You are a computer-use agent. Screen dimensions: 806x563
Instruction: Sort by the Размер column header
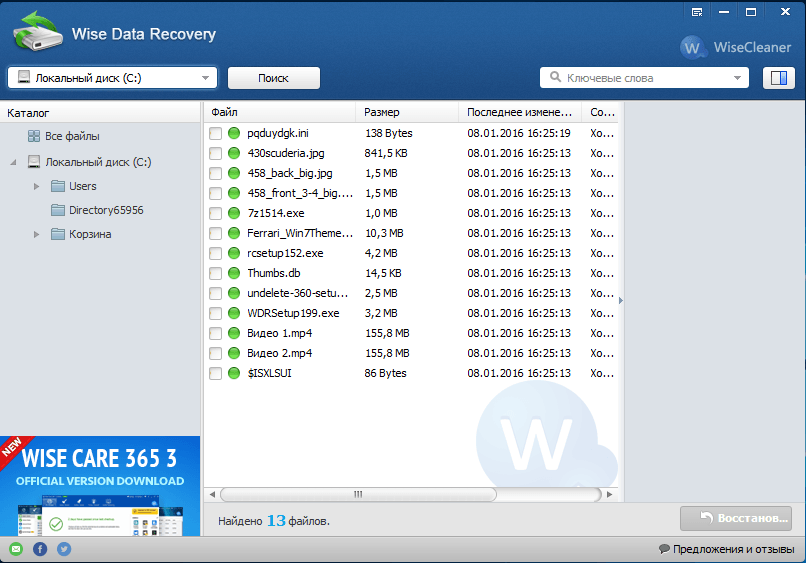[x=406, y=113]
